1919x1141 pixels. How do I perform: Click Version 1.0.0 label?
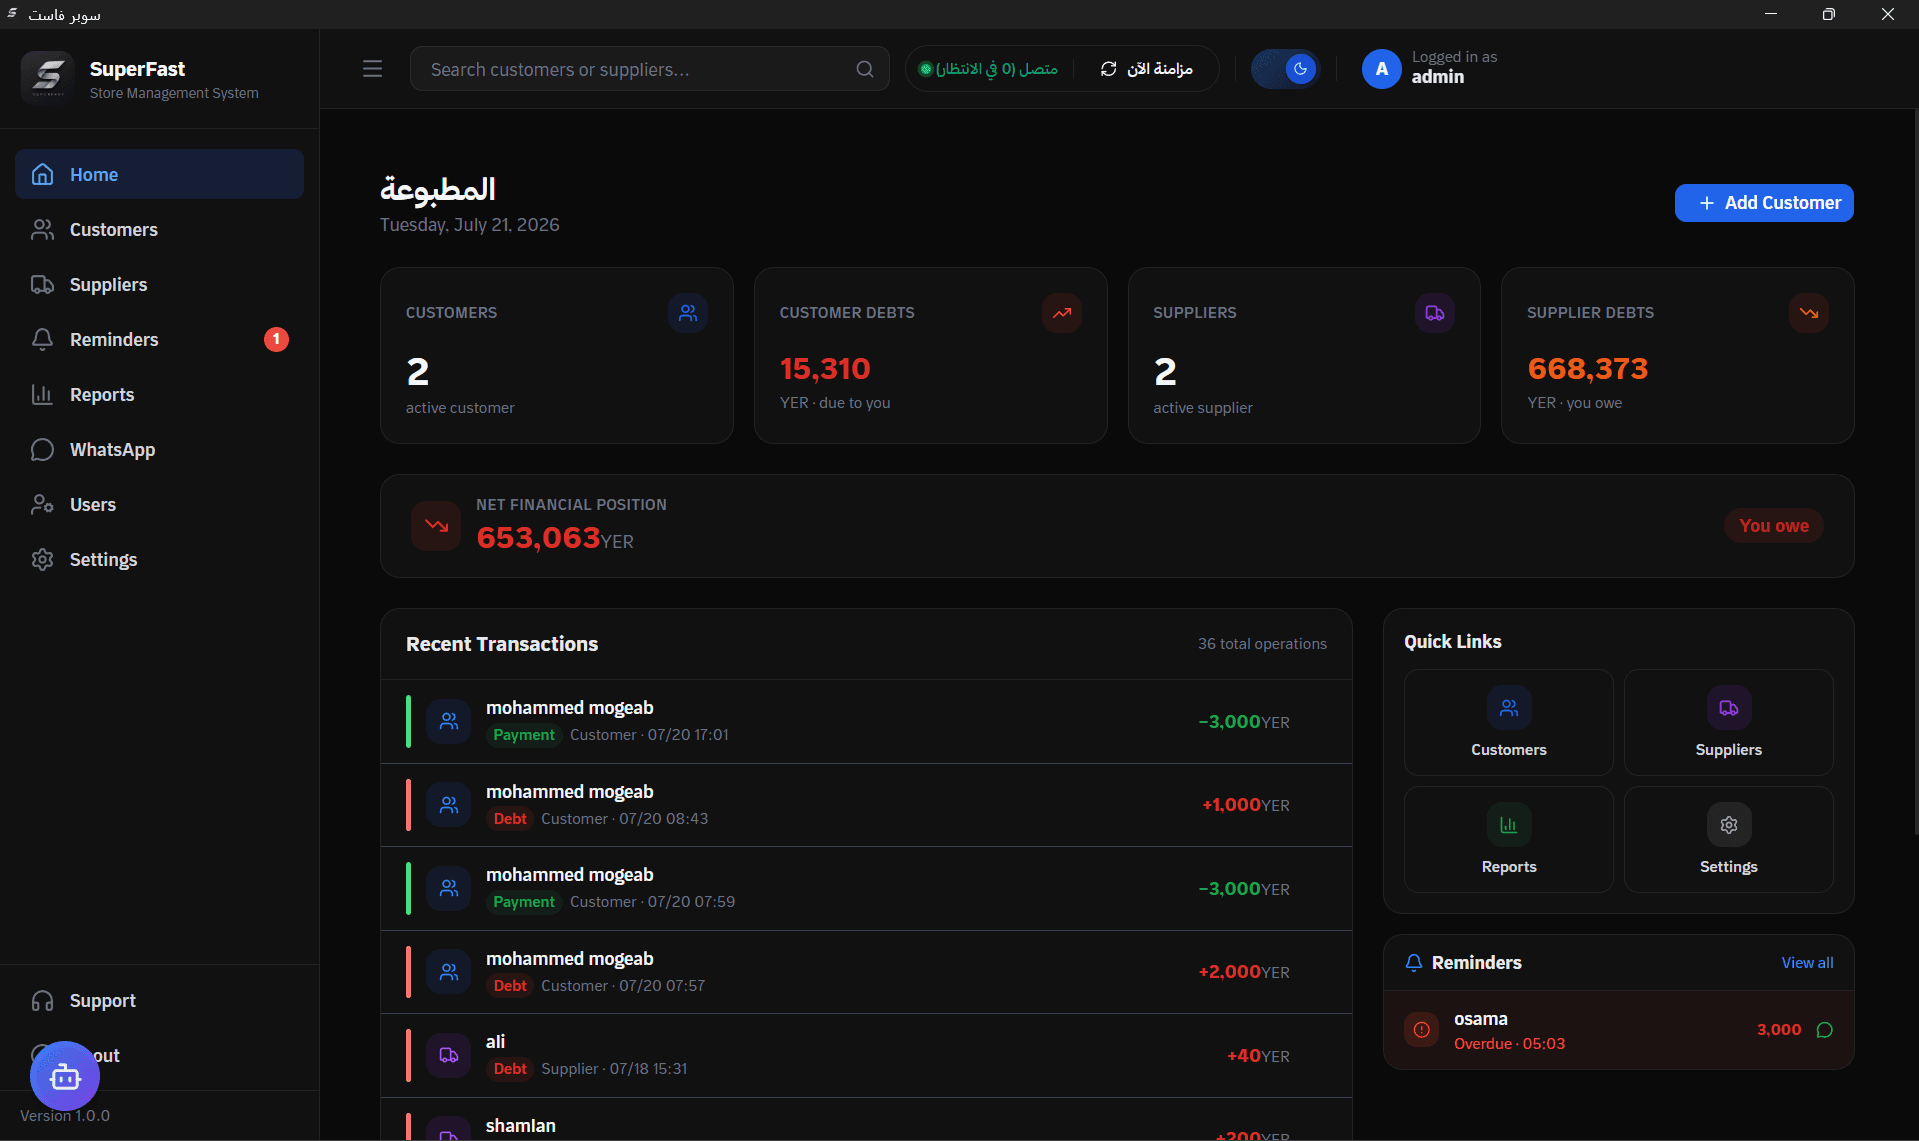[65, 1116]
